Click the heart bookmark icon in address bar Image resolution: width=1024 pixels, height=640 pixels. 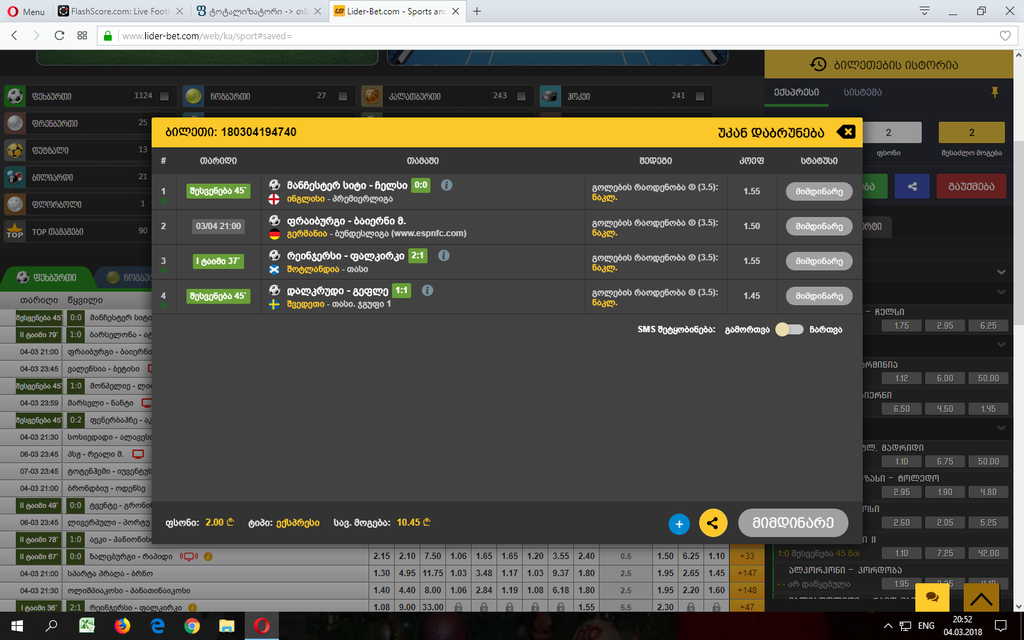[1005, 36]
